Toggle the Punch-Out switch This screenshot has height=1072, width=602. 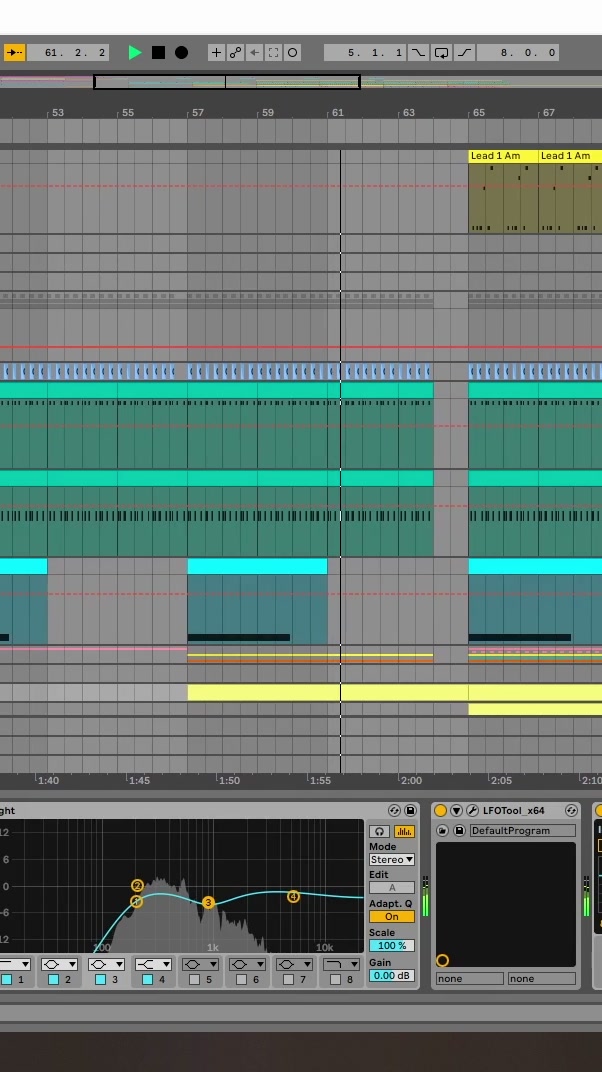click(x=465, y=53)
